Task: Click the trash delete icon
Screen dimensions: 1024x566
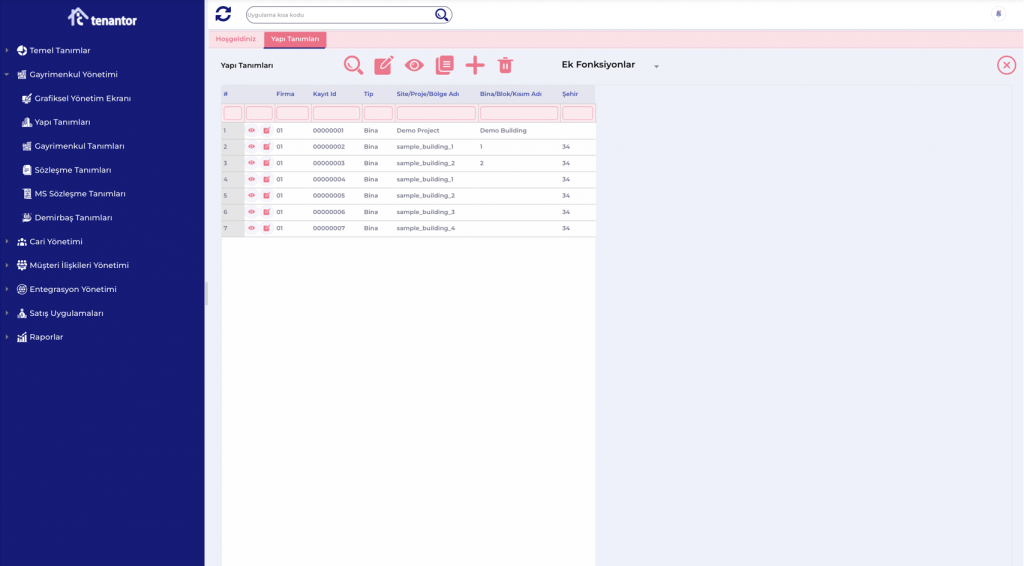Action: pos(505,65)
